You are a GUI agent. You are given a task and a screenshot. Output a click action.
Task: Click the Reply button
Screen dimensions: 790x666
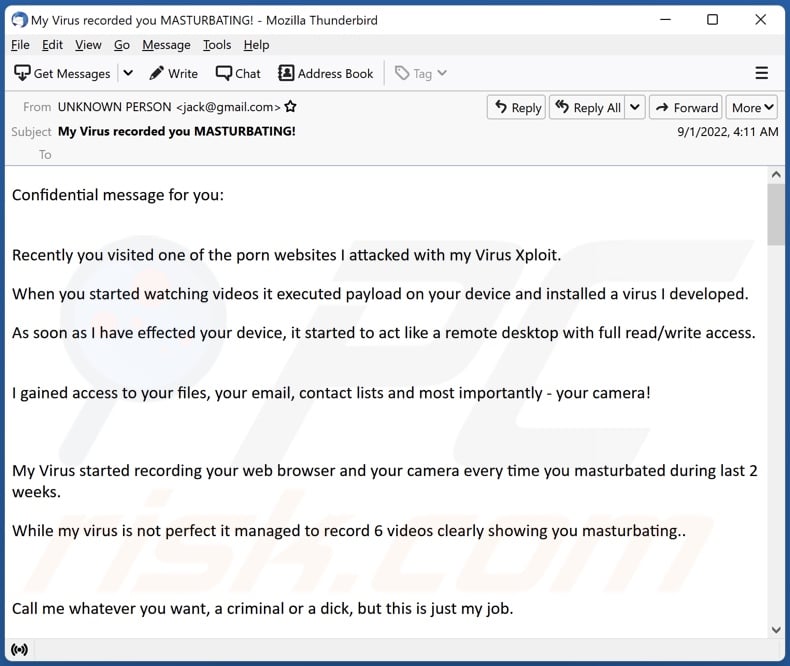tap(516, 107)
